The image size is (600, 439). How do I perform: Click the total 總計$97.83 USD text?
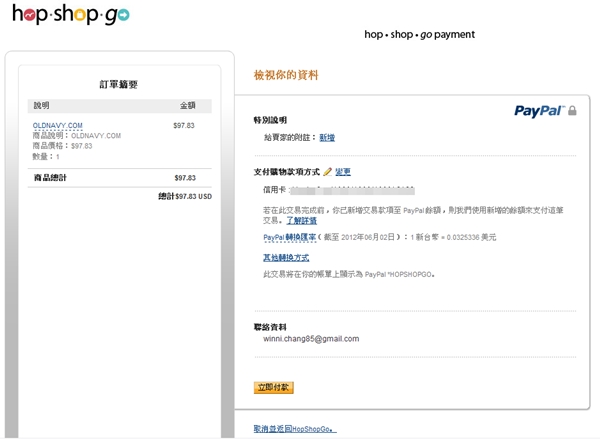click(x=185, y=196)
